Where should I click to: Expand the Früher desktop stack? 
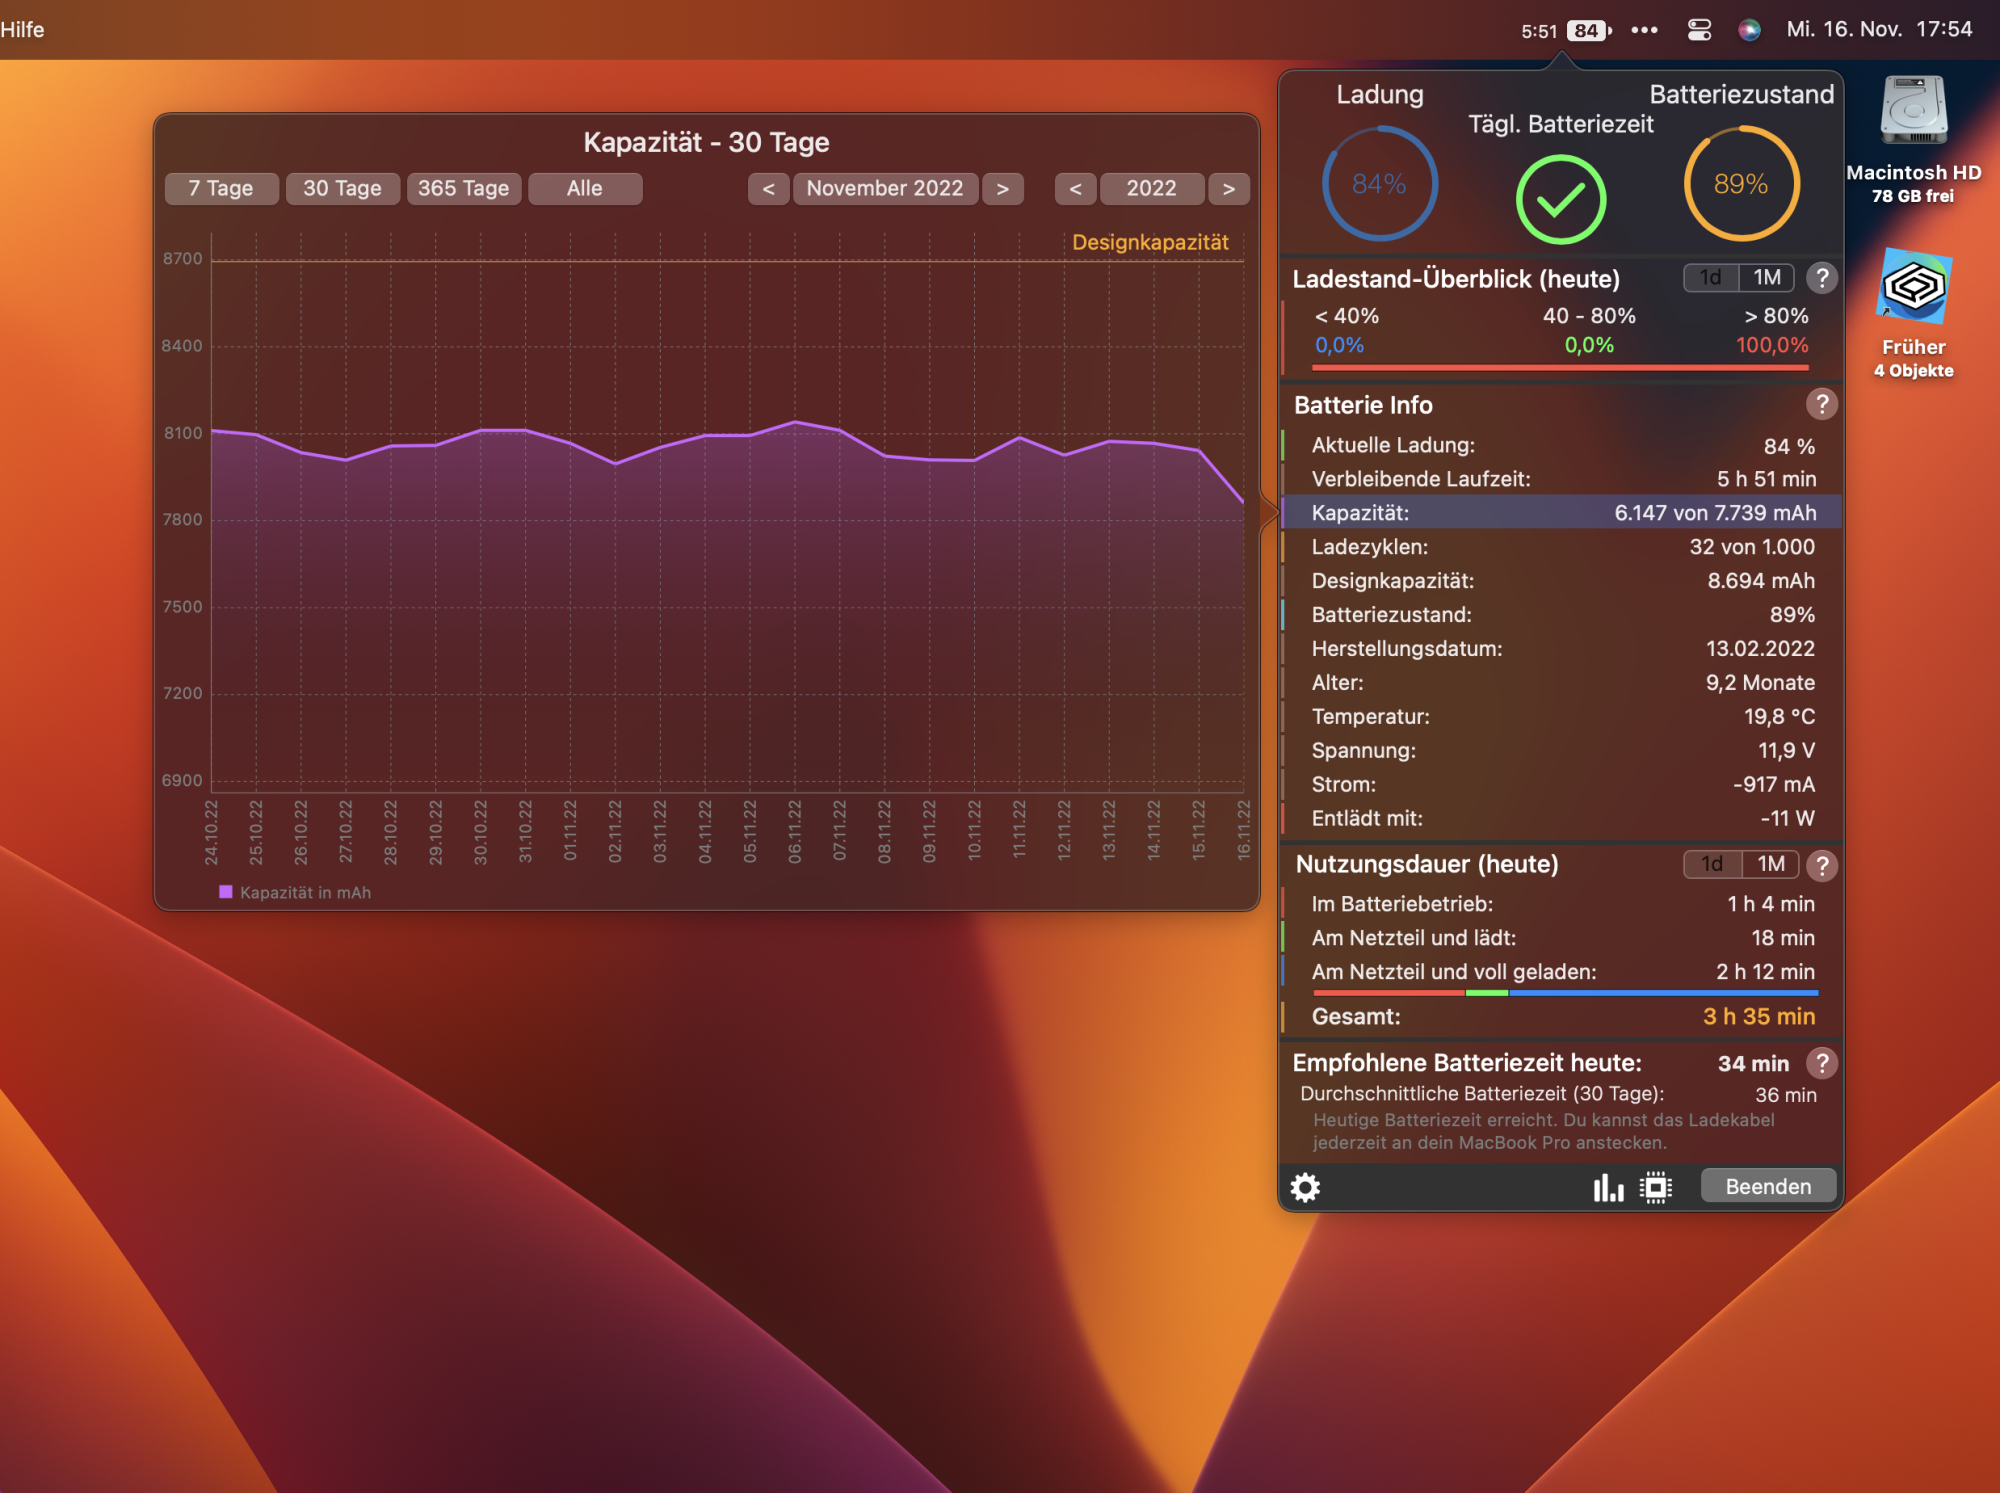click(1913, 288)
